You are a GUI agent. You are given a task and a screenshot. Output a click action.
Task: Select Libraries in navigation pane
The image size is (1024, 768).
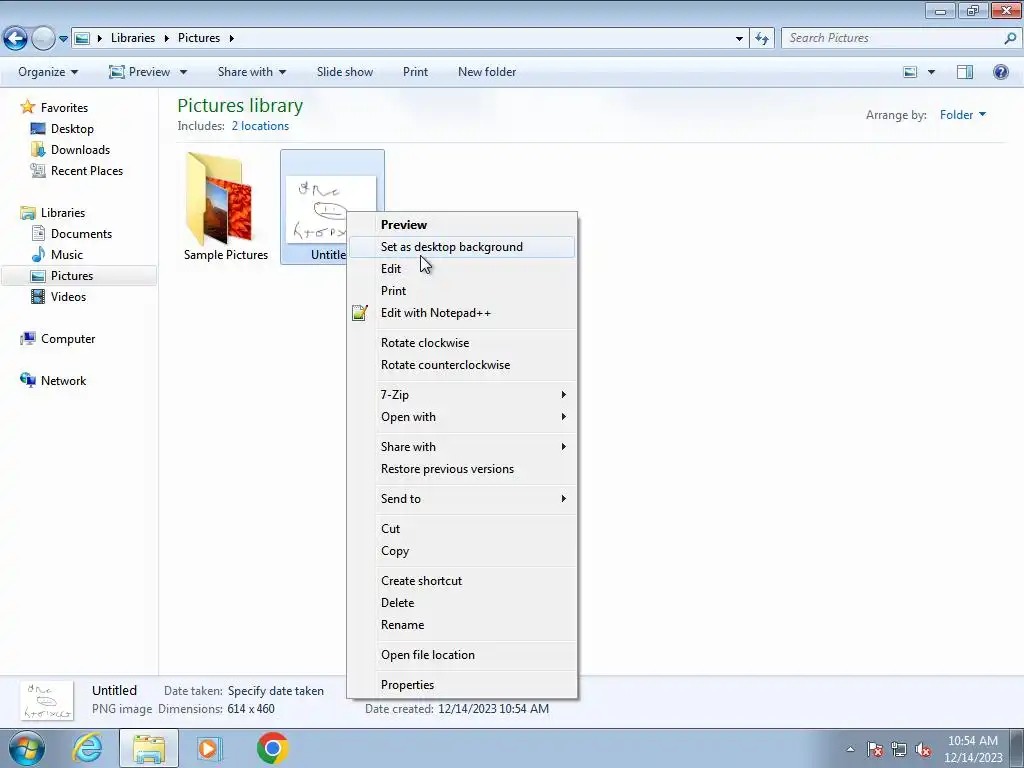(x=63, y=213)
